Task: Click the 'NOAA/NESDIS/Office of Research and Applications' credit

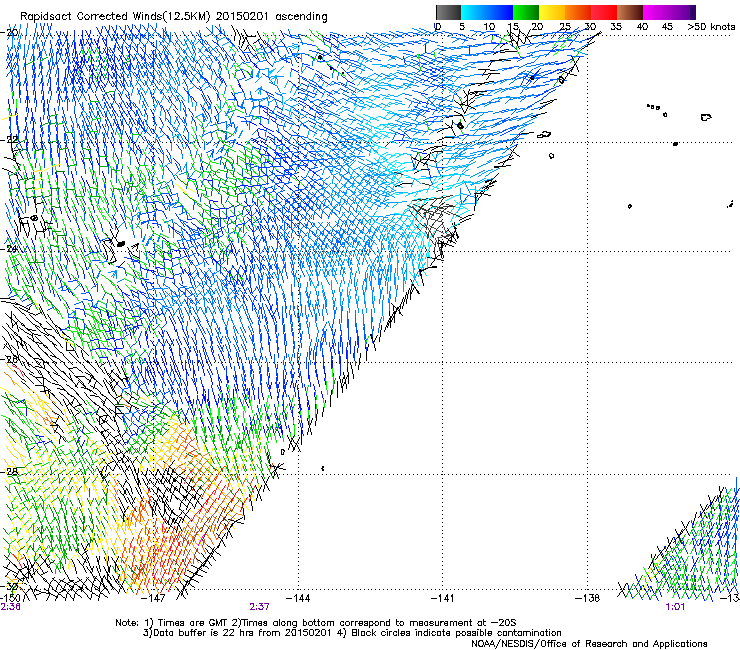Action: coord(589,644)
